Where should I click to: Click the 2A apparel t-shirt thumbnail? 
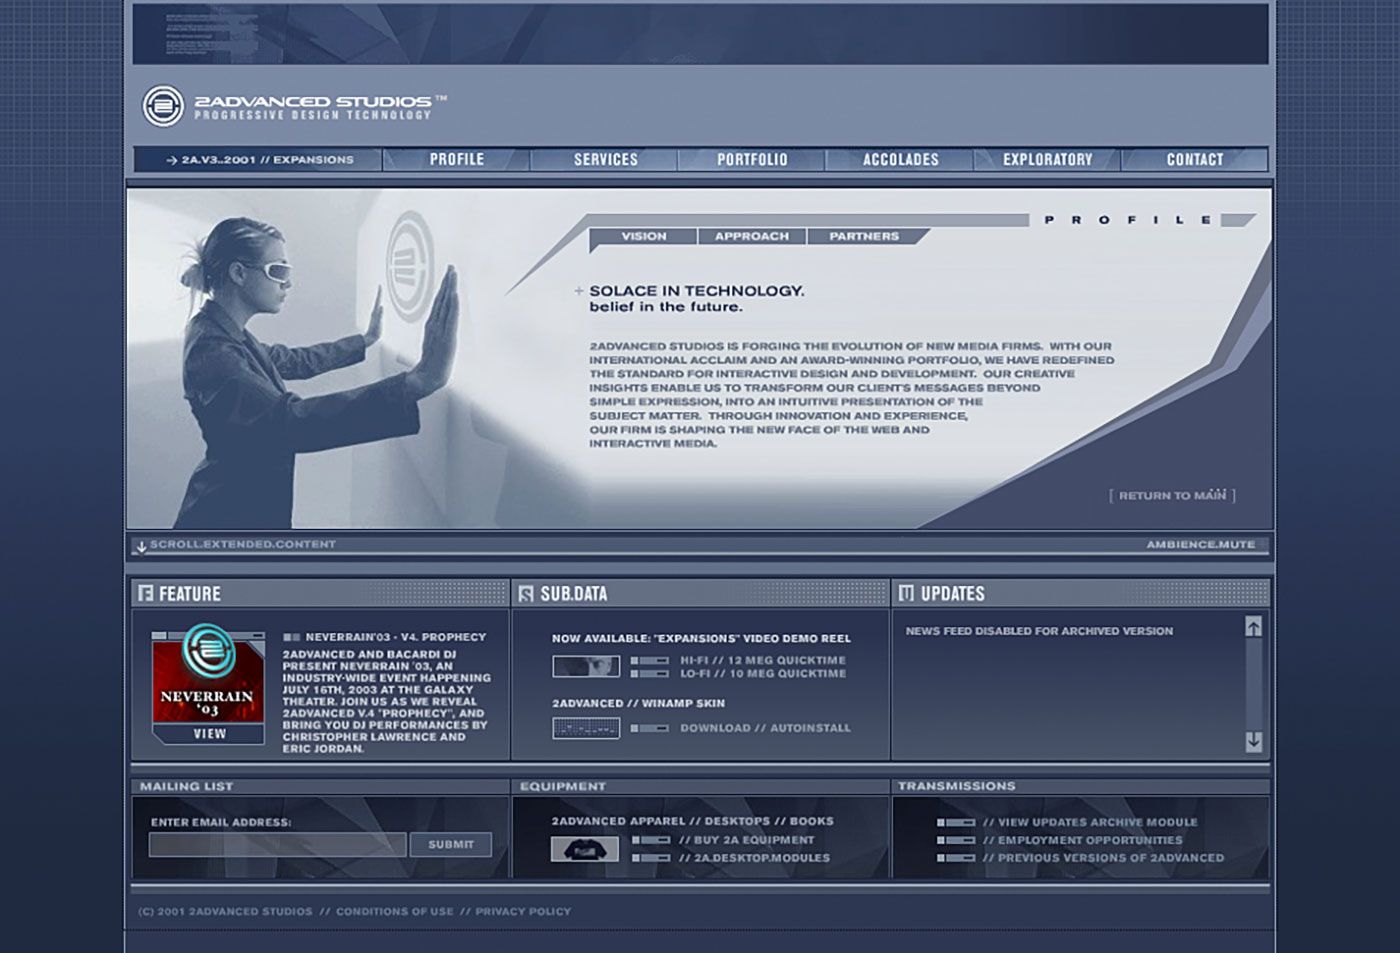coord(585,850)
